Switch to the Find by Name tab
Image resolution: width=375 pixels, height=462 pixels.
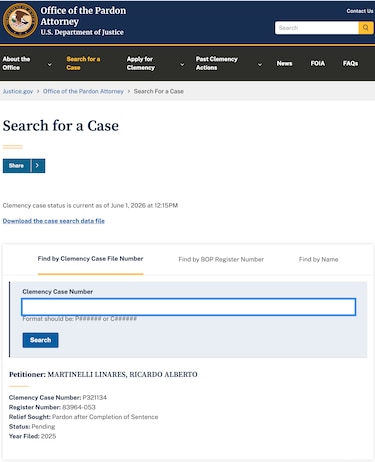coord(318,259)
